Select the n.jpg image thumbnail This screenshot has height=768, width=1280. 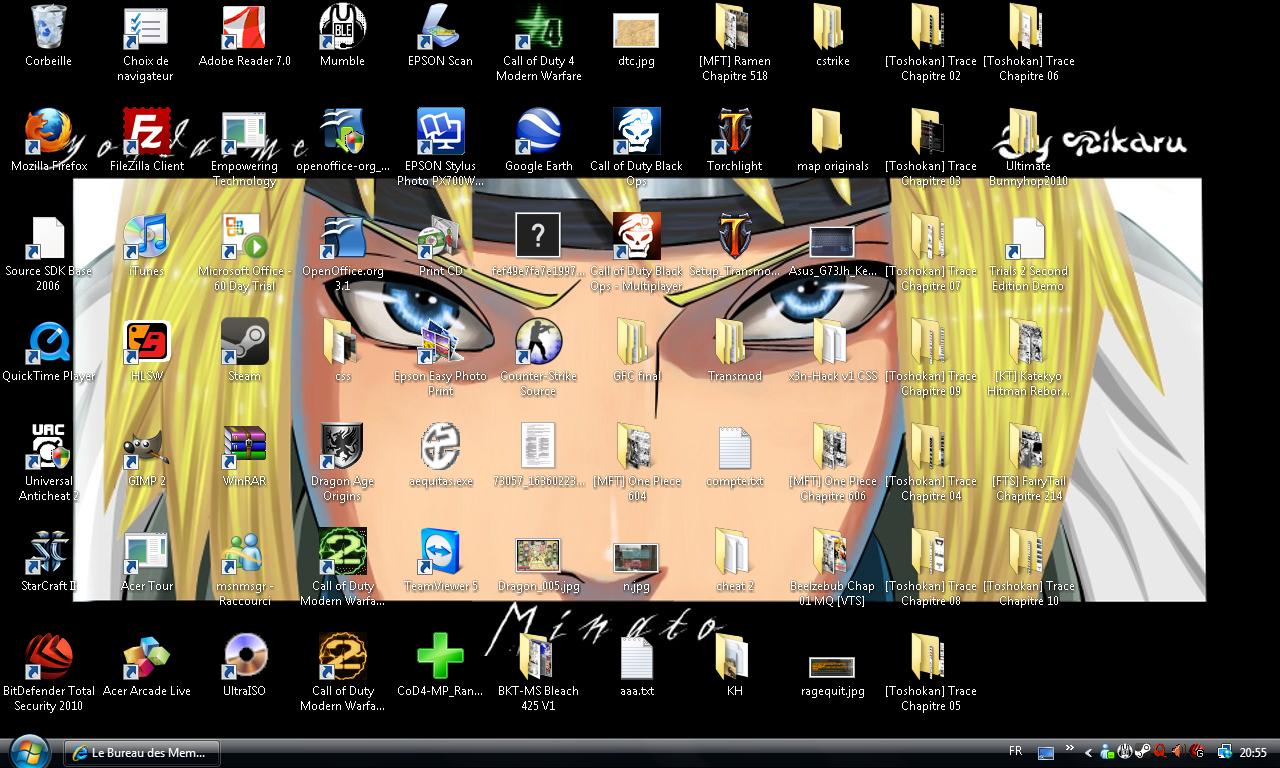[636, 558]
